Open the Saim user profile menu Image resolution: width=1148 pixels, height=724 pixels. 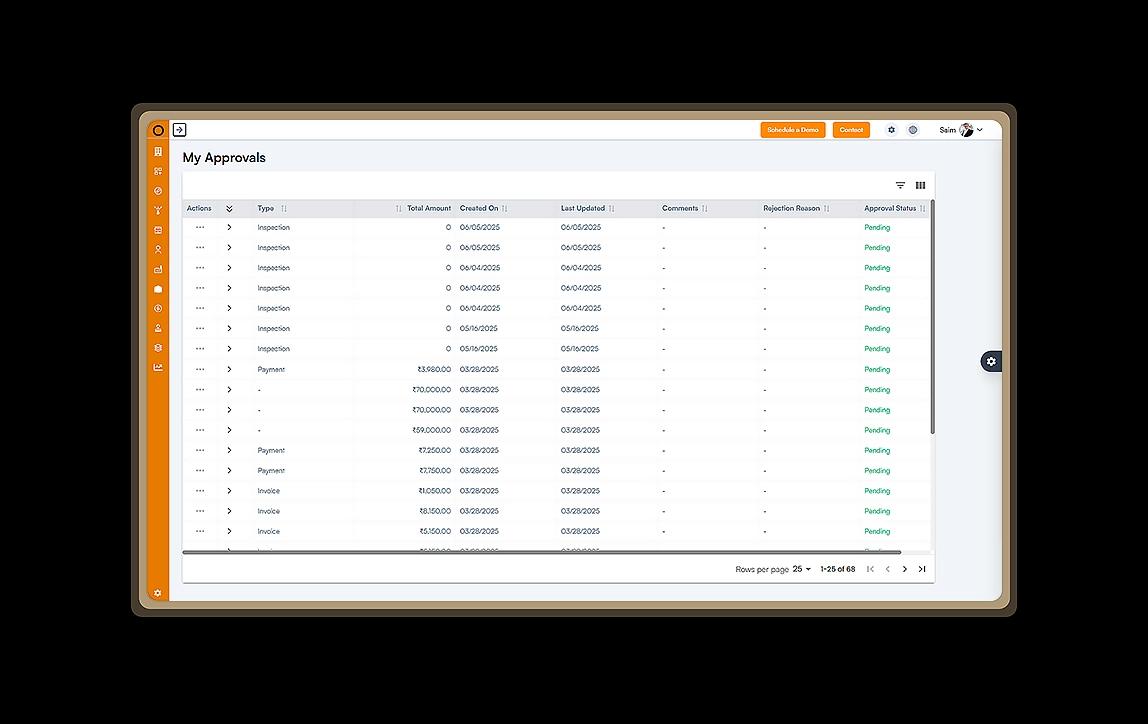click(961, 130)
